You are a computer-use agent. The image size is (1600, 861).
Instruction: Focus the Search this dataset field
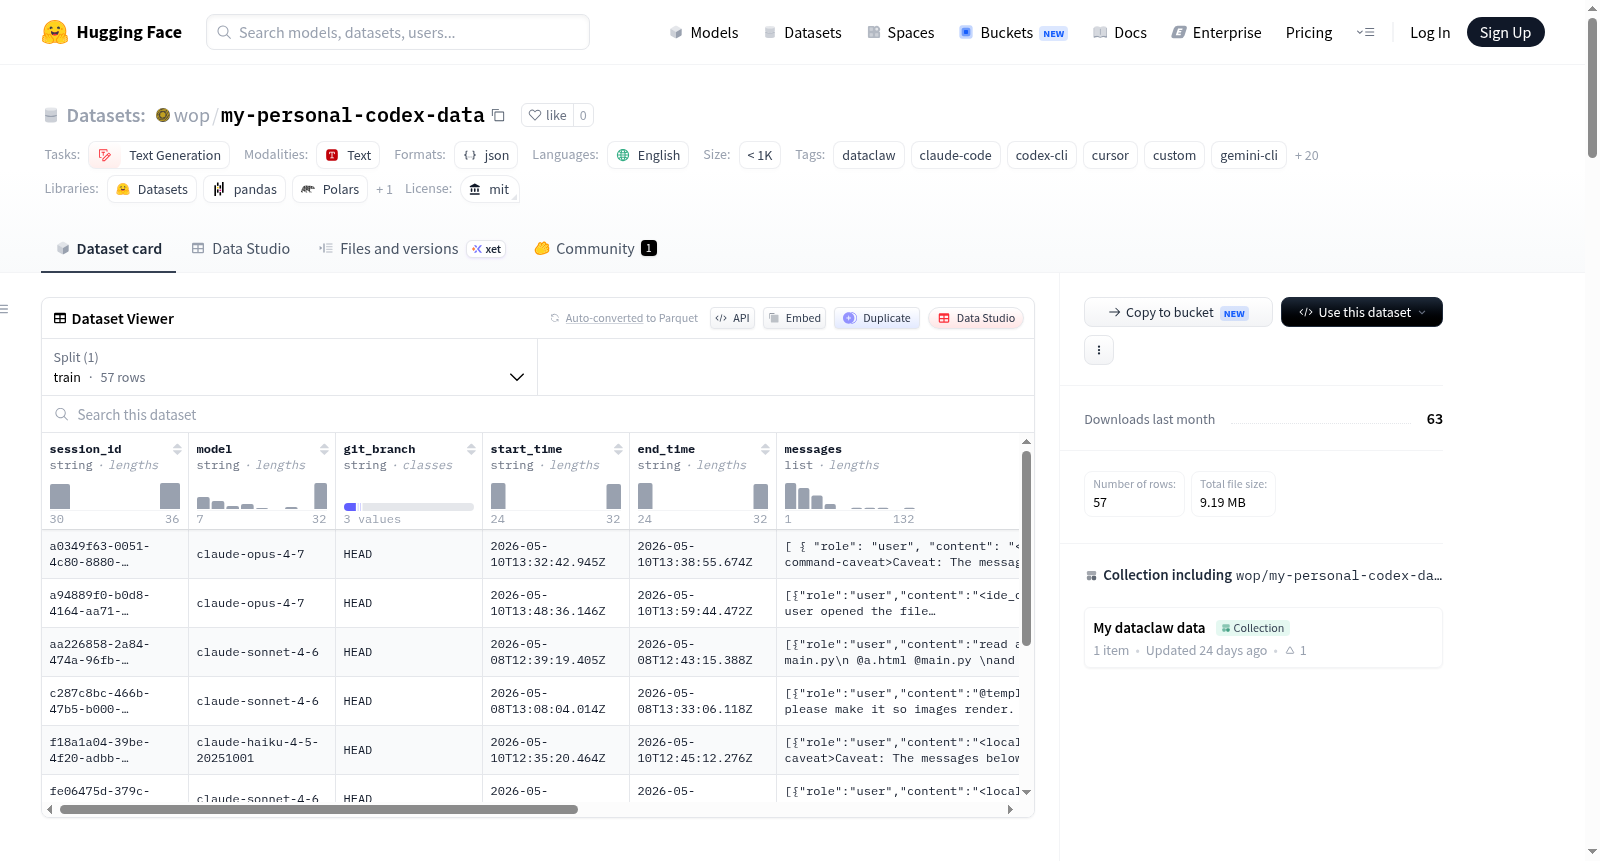538,414
